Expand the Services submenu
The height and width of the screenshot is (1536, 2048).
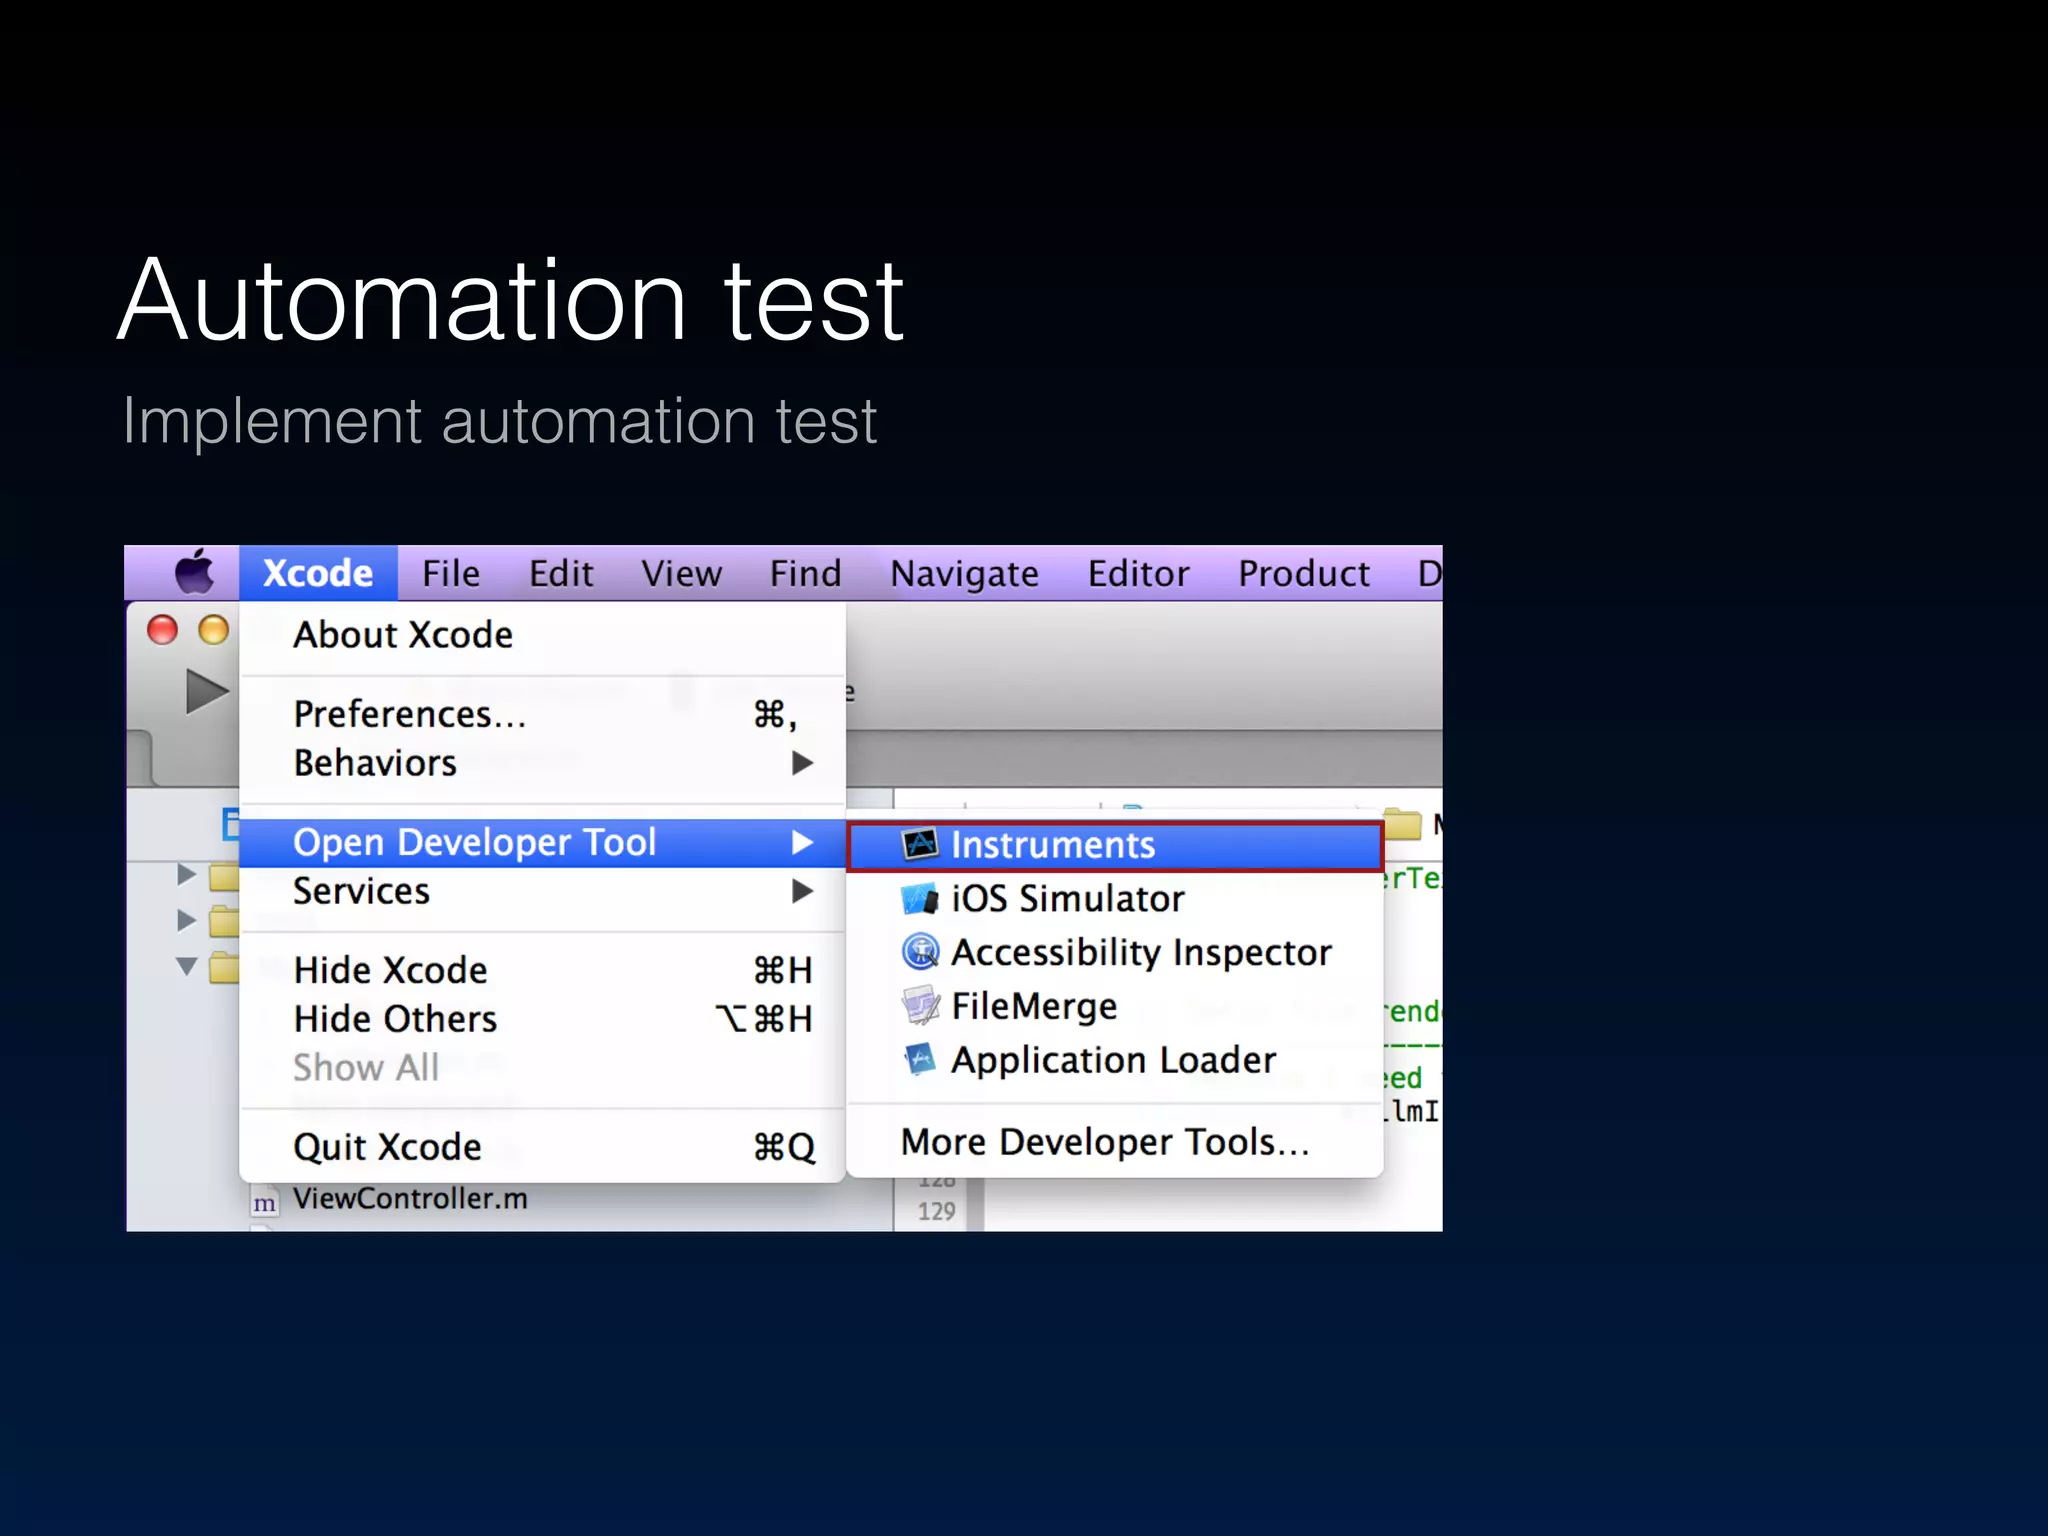(x=543, y=891)
